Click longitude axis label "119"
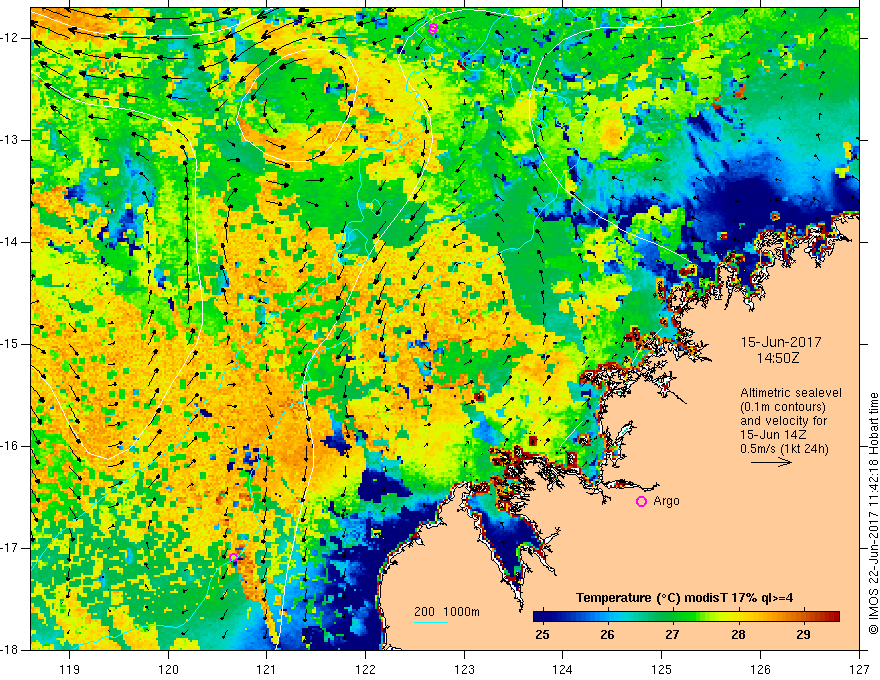 pos(70,669)
